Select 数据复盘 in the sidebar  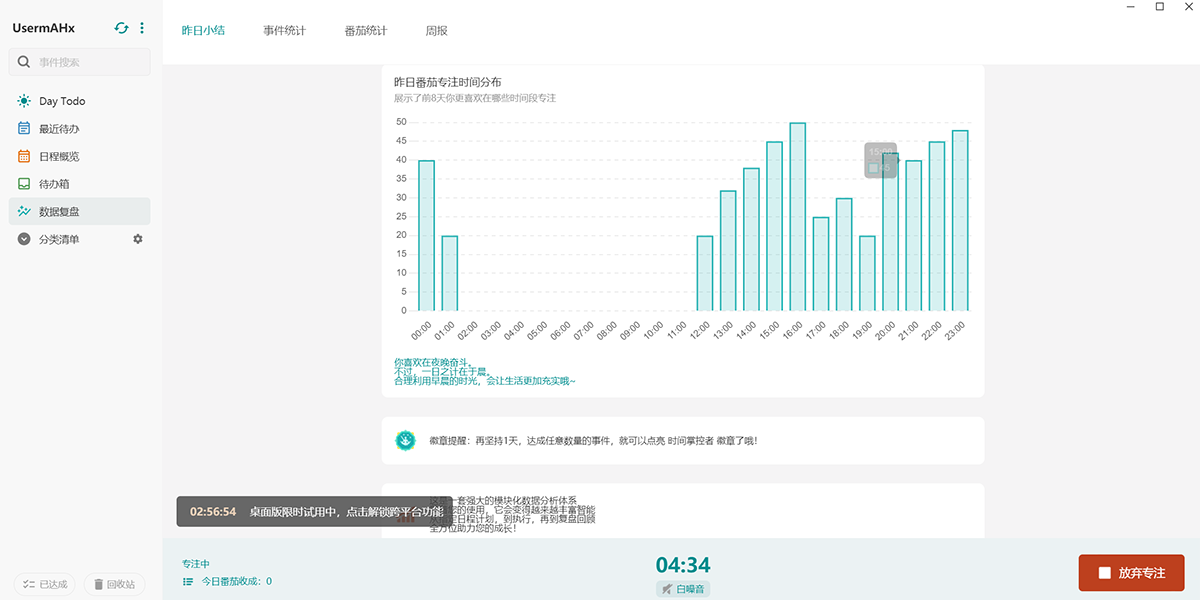click(59, 212)
